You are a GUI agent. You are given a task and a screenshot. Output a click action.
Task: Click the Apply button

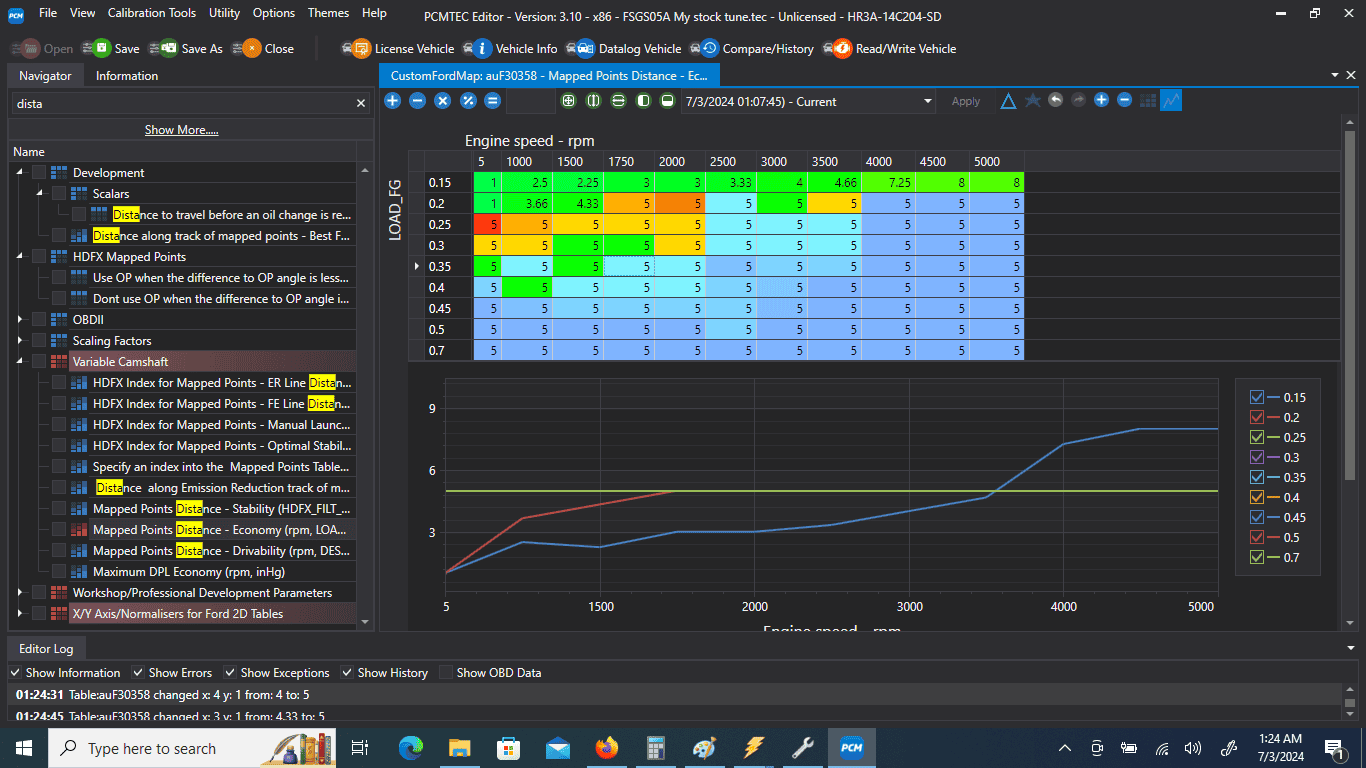pos(966,101)
